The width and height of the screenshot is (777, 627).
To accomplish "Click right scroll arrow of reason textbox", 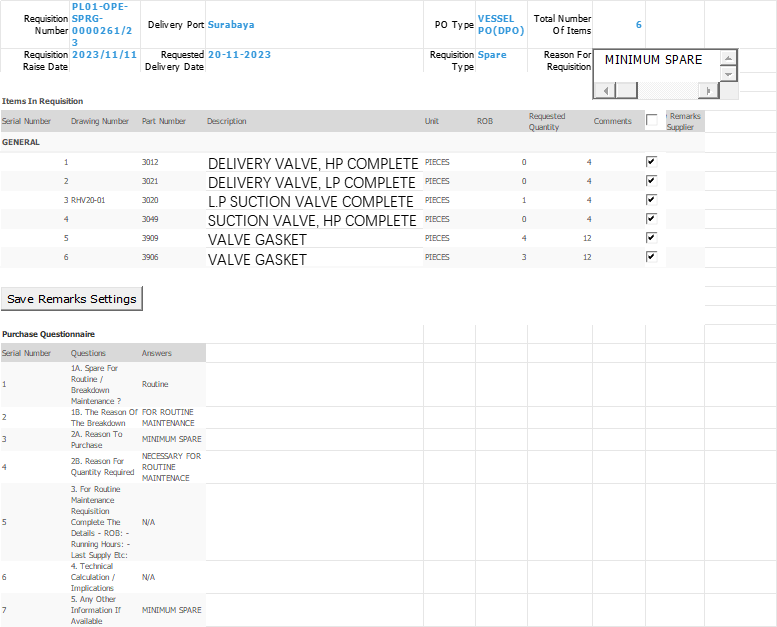I will [x=708, y=91].
